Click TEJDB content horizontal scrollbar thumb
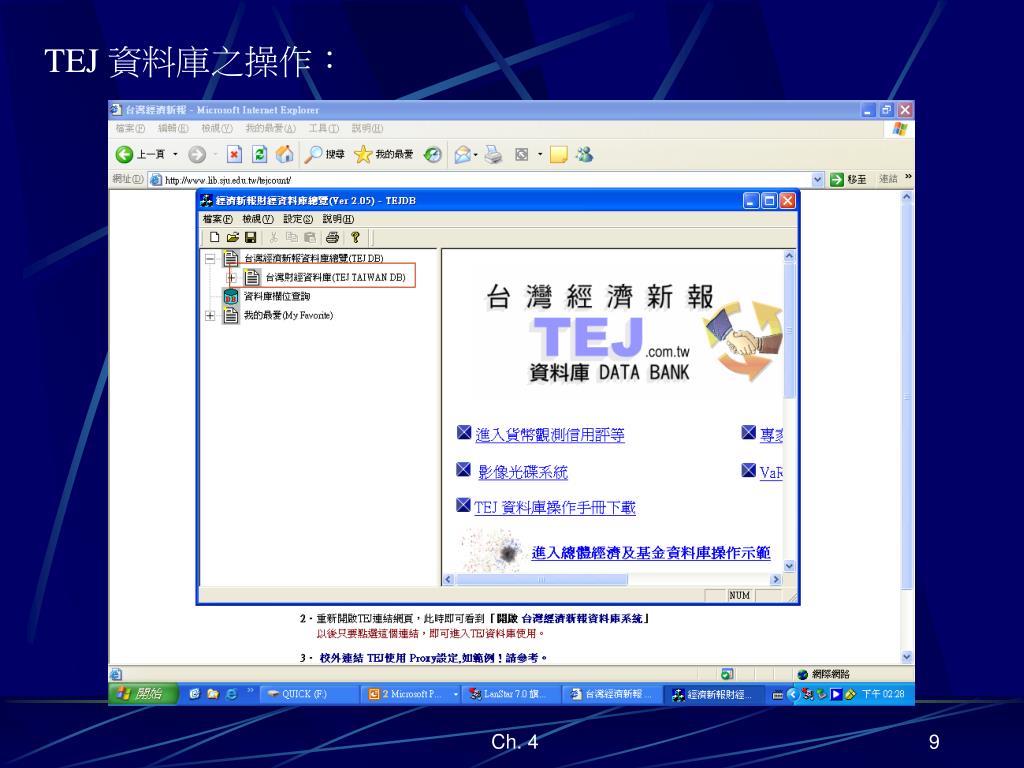1024x768 pixels. point(541,579)
